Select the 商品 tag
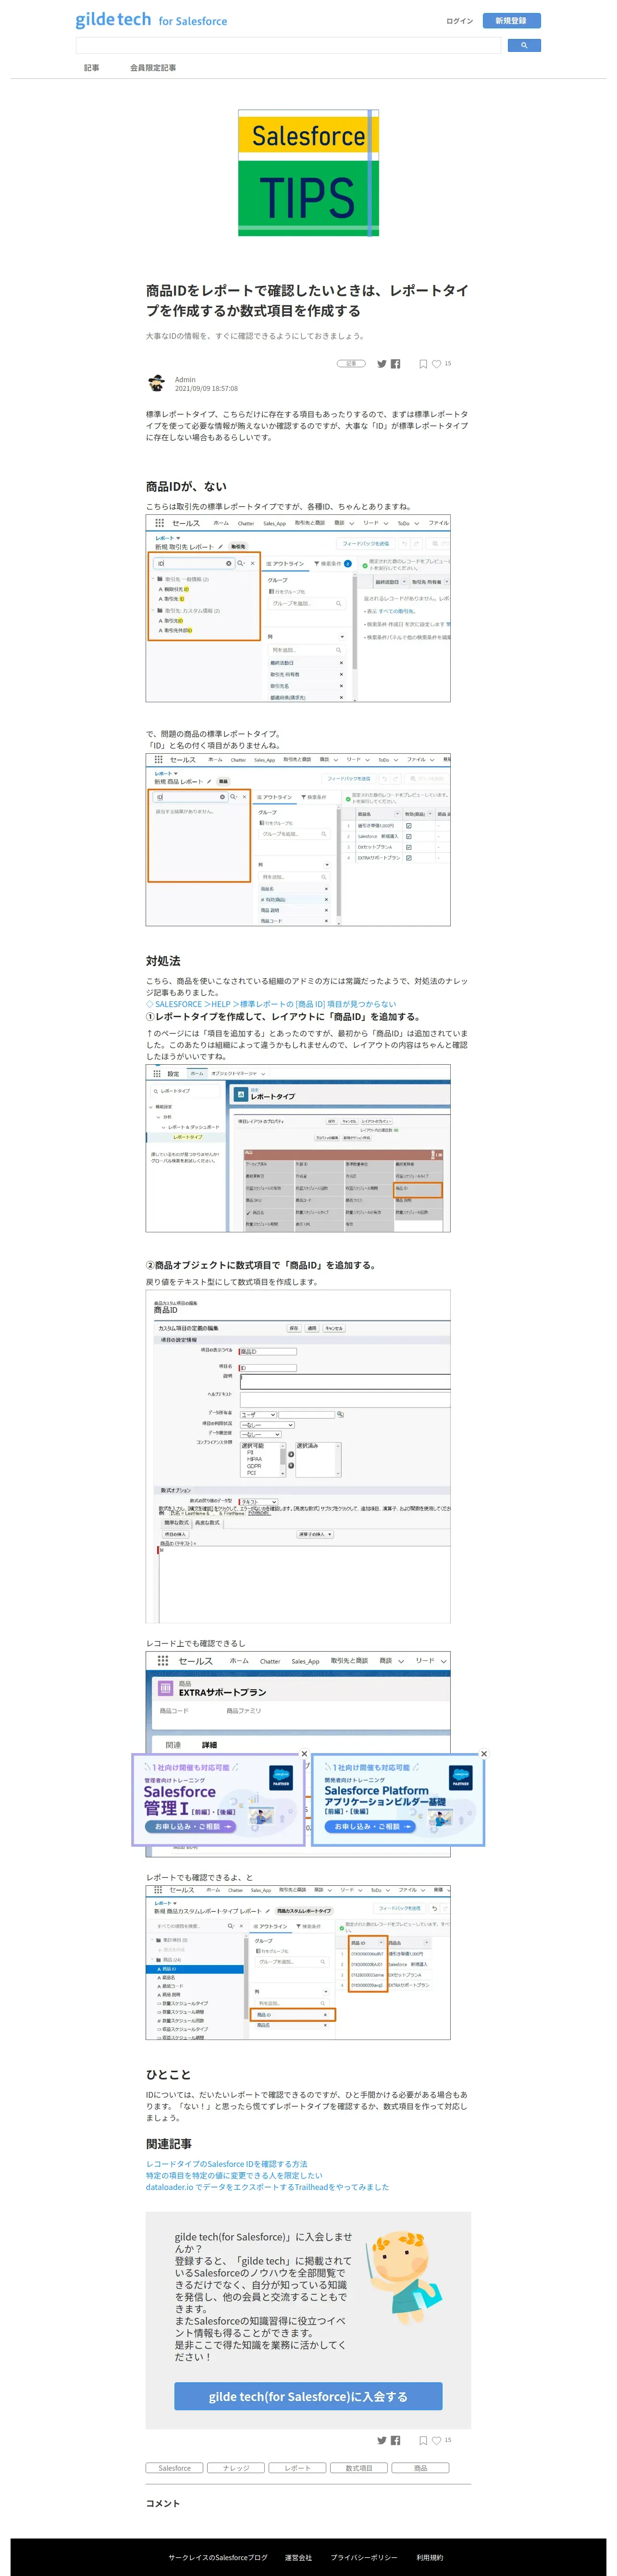Image resolution: width=617 pixels, height=2576 pixels. point(420,2468)
